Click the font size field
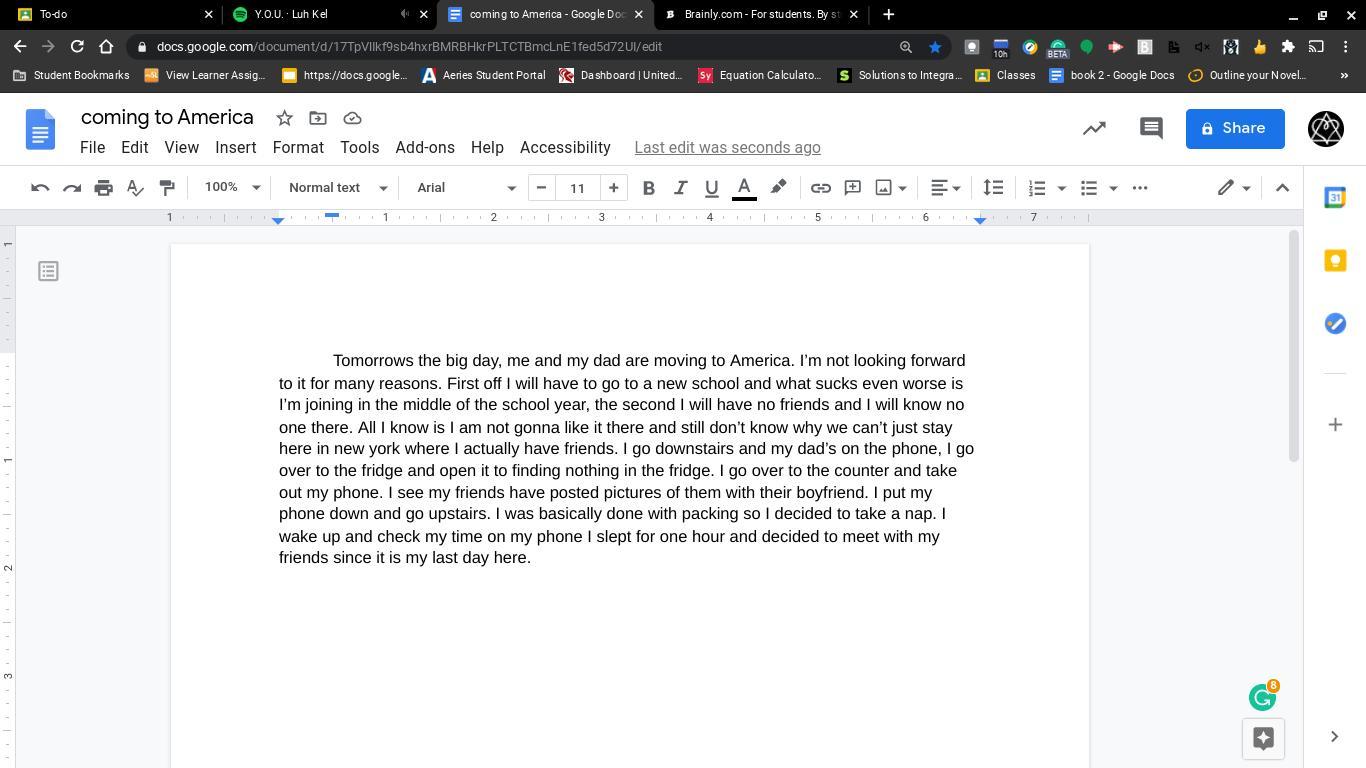 click(577, 188)
